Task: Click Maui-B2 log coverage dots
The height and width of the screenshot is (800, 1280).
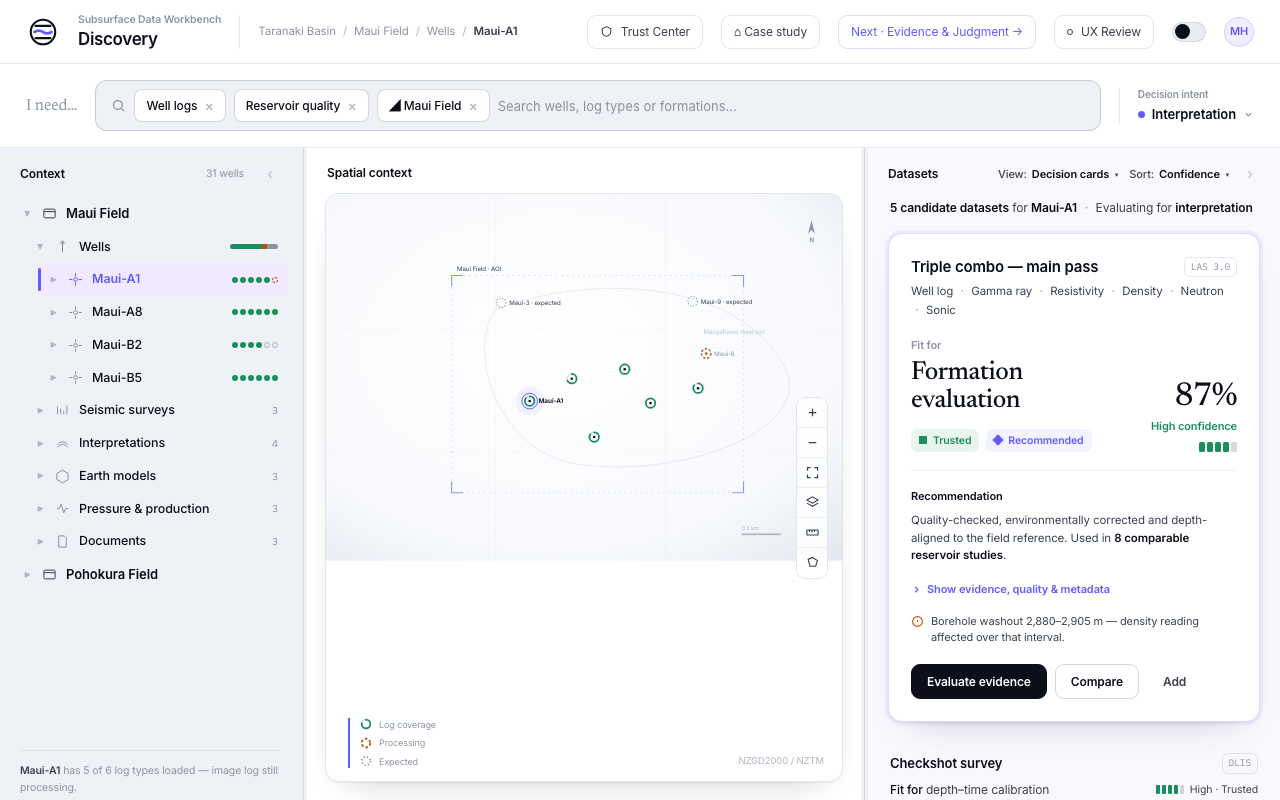Action: pos(255,345)
